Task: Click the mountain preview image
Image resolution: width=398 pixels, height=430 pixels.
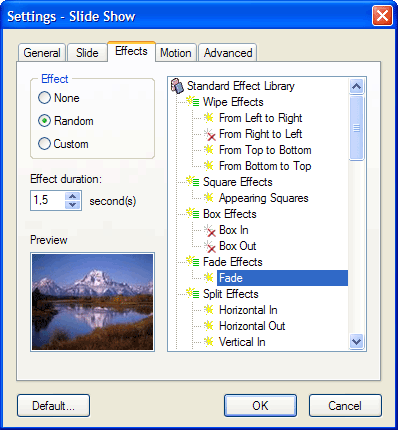Action: (93, 302)
